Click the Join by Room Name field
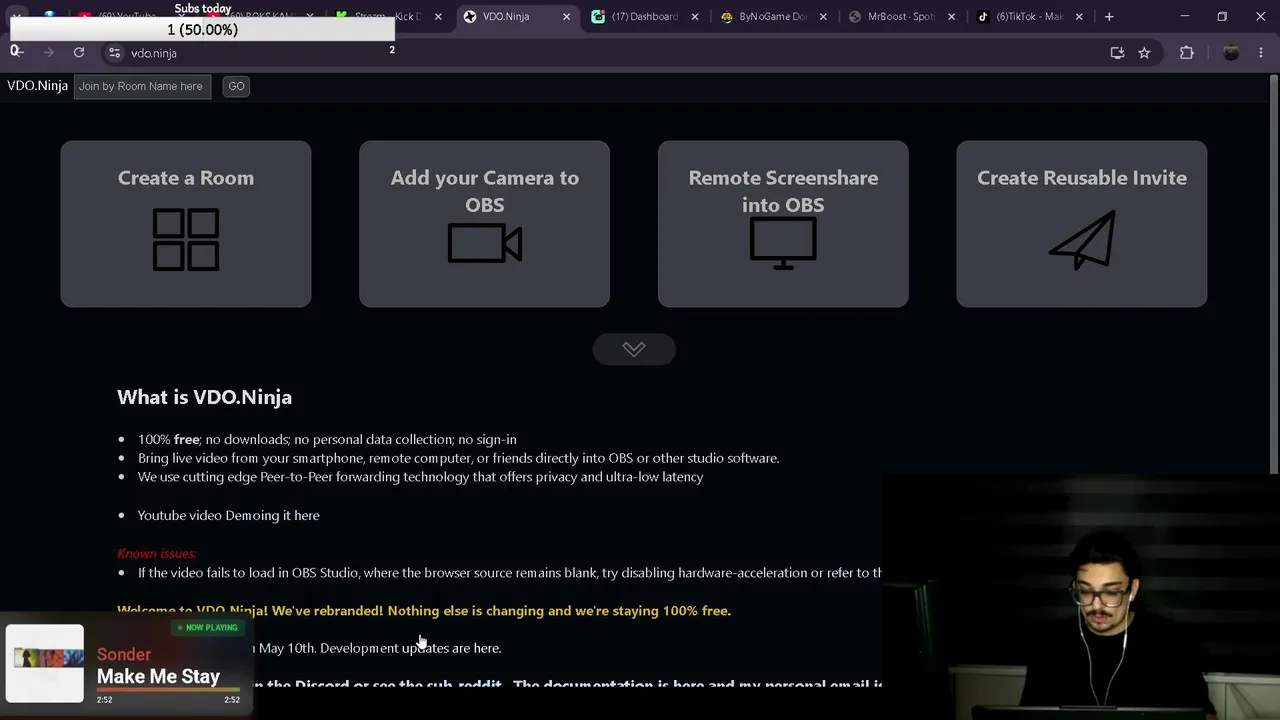 coord(142,86)
